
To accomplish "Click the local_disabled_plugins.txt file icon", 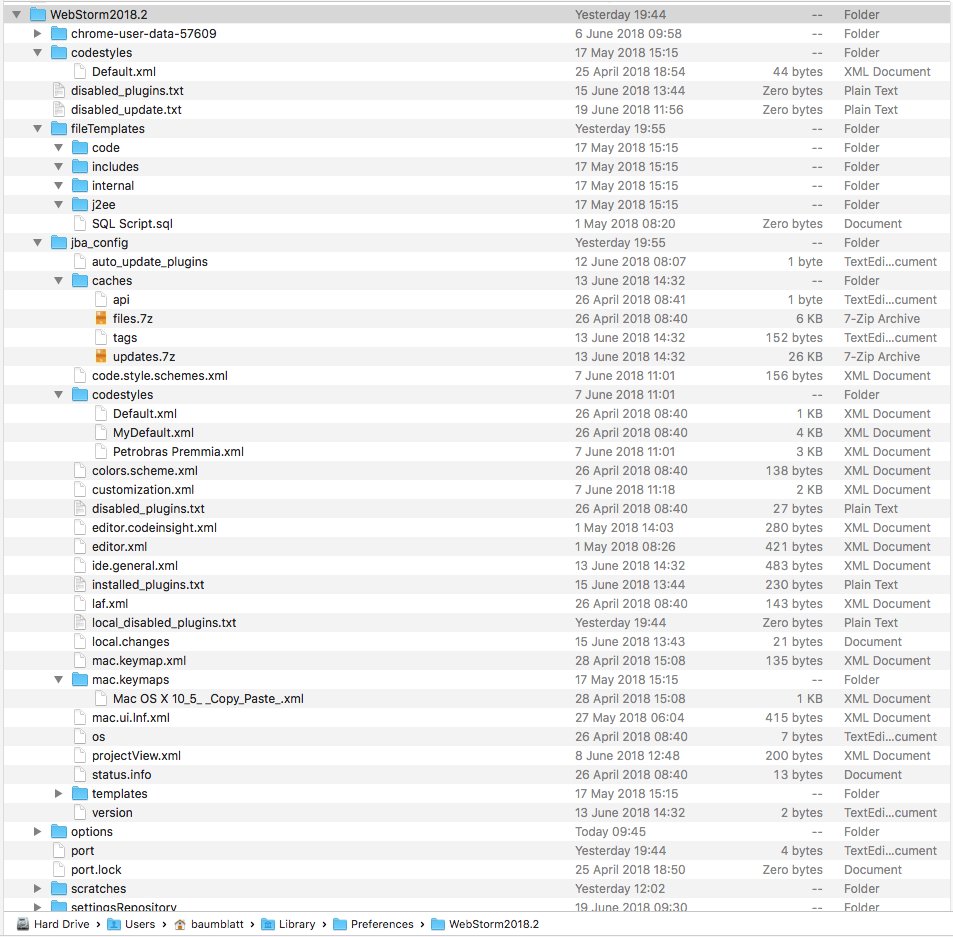I will (x=80, y=622).
